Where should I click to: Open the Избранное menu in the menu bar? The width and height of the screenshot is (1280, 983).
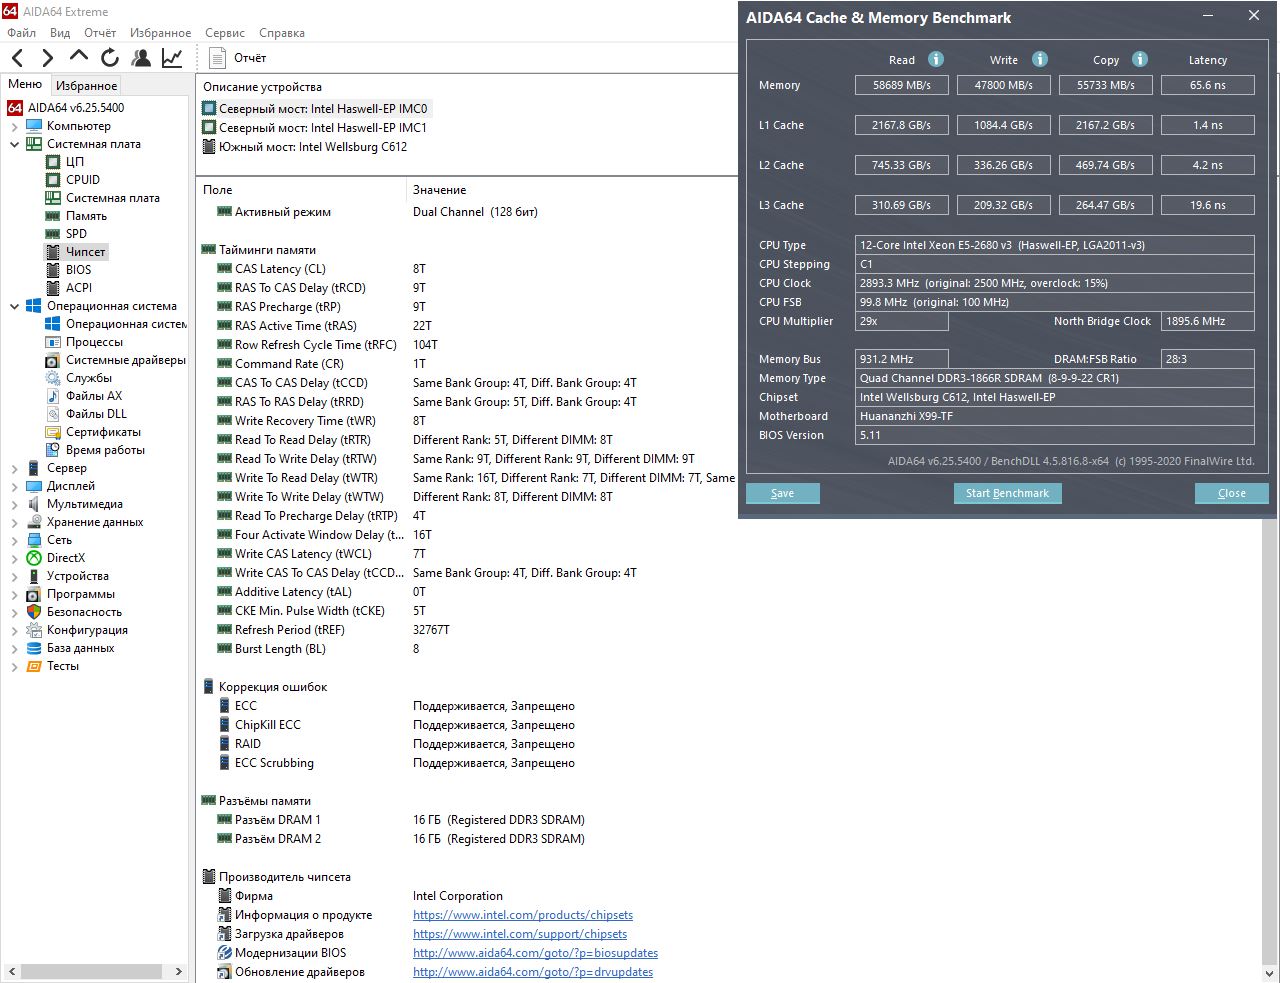point(161,33)
